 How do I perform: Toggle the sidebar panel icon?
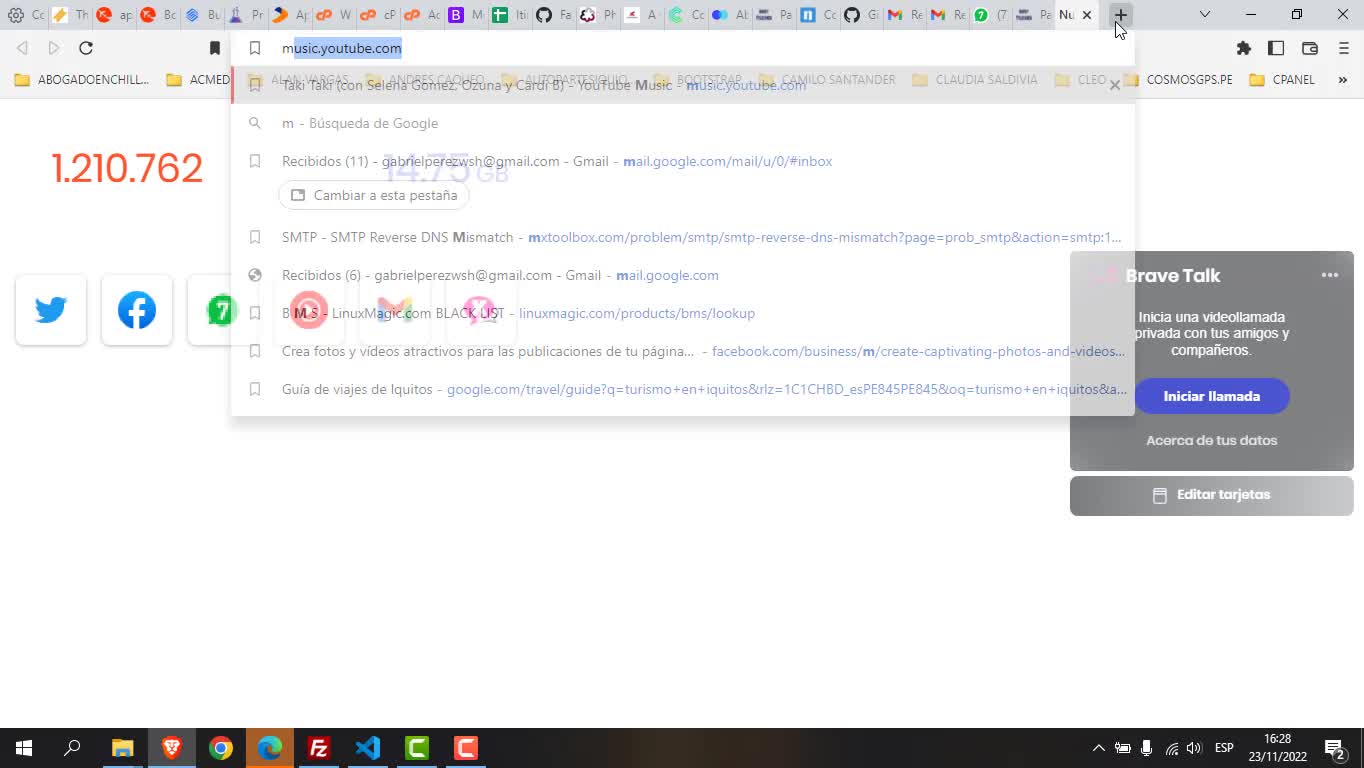(x=1276, y=48)
